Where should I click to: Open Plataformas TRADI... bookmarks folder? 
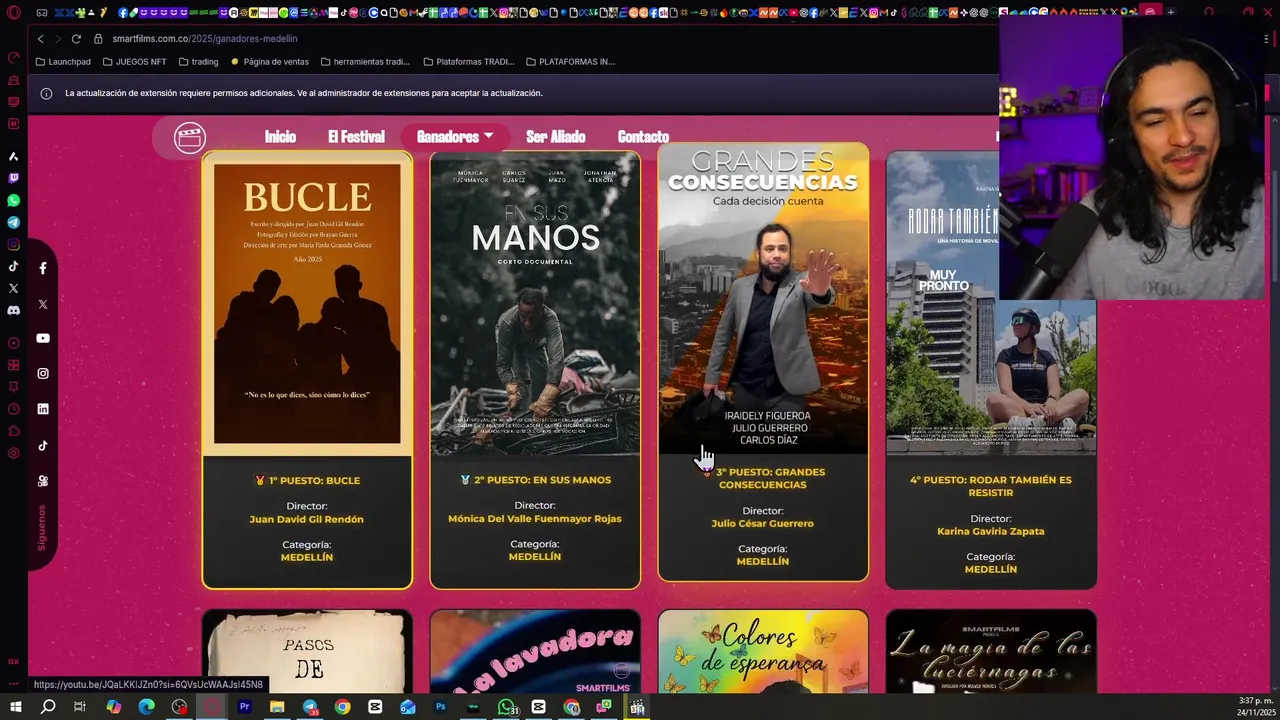[x=468, y=61]
